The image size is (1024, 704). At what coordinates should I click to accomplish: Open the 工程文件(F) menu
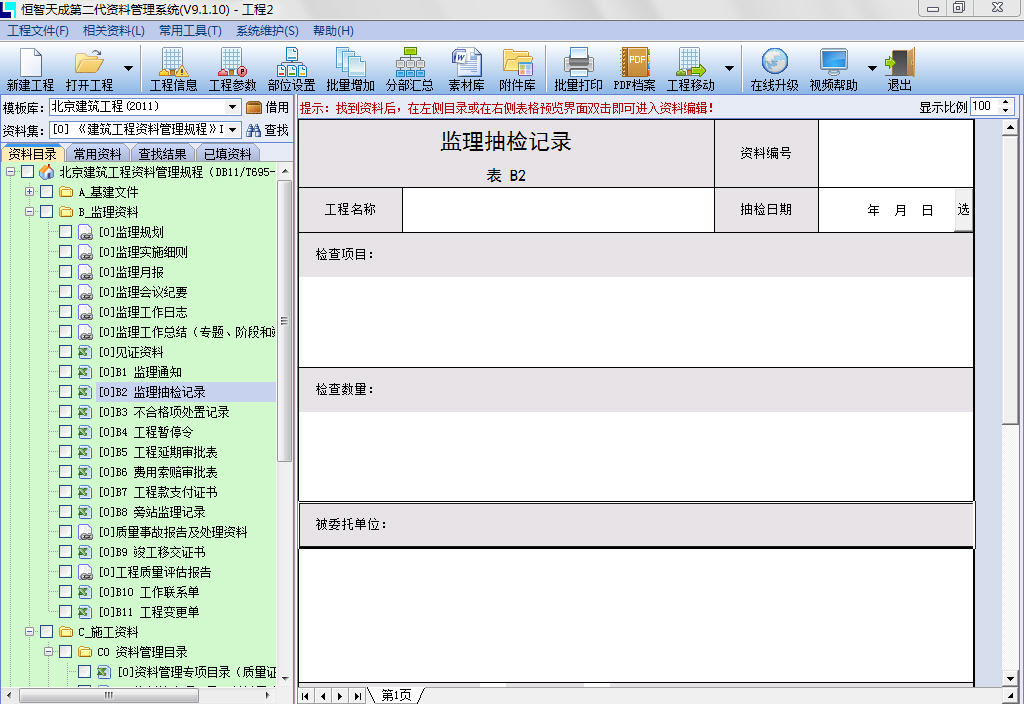(x=38, y=31)
